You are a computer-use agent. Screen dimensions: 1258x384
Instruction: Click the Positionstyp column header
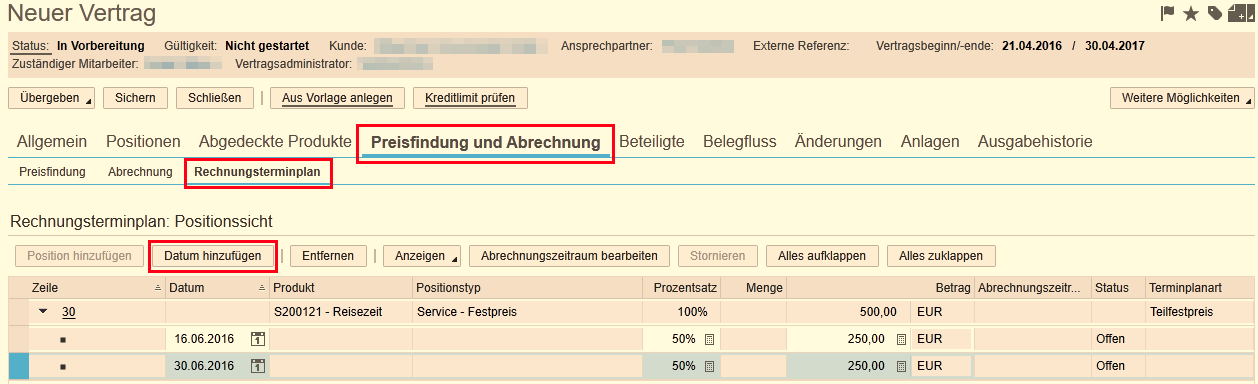pyautogui.click(x=527, y=288)
